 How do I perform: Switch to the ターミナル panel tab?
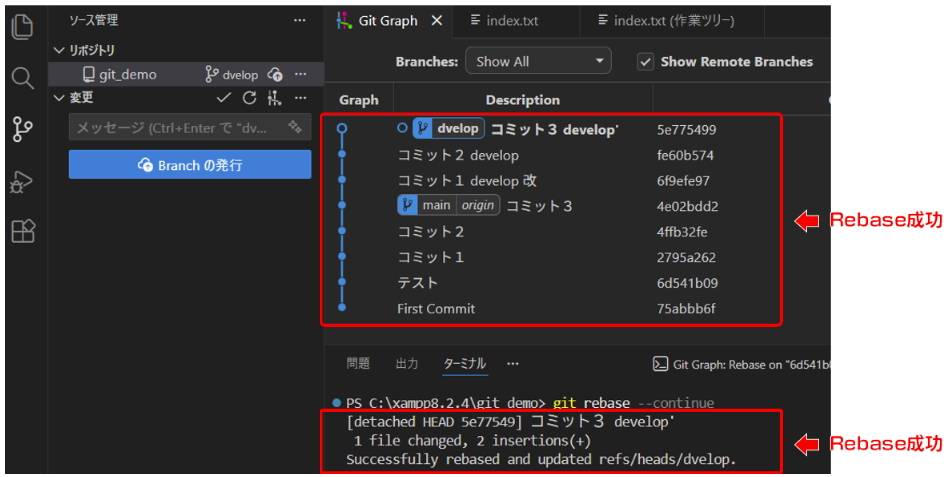[x=464, y=363]
